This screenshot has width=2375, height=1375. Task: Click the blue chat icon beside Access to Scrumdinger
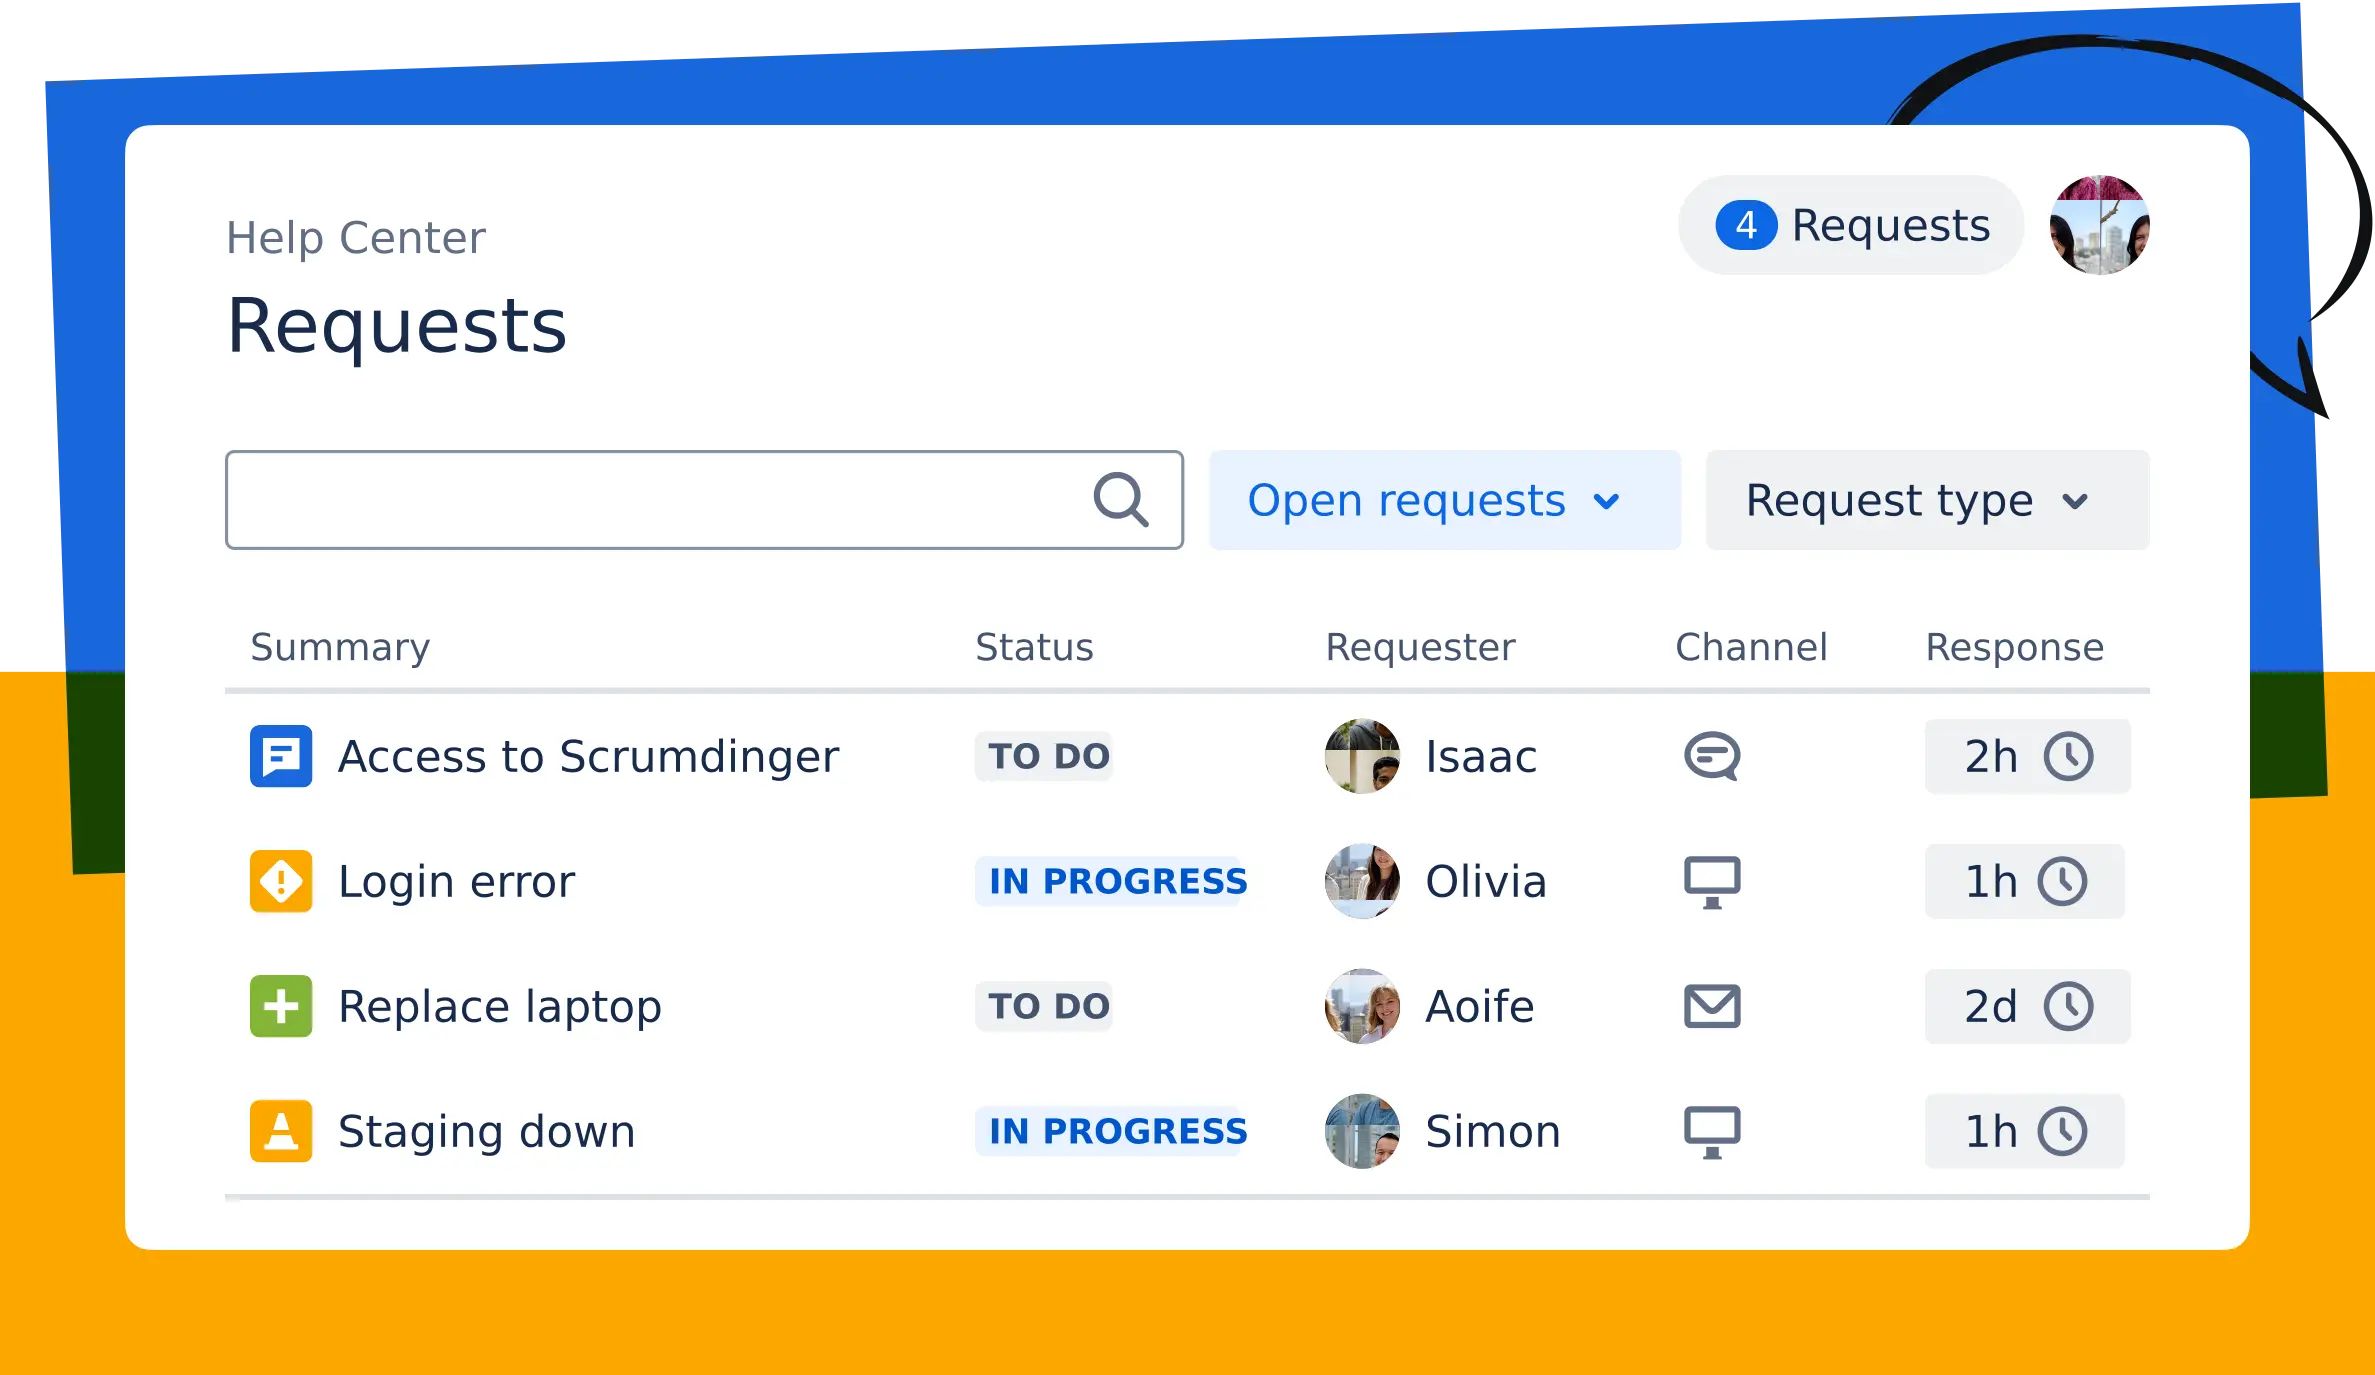281,756
